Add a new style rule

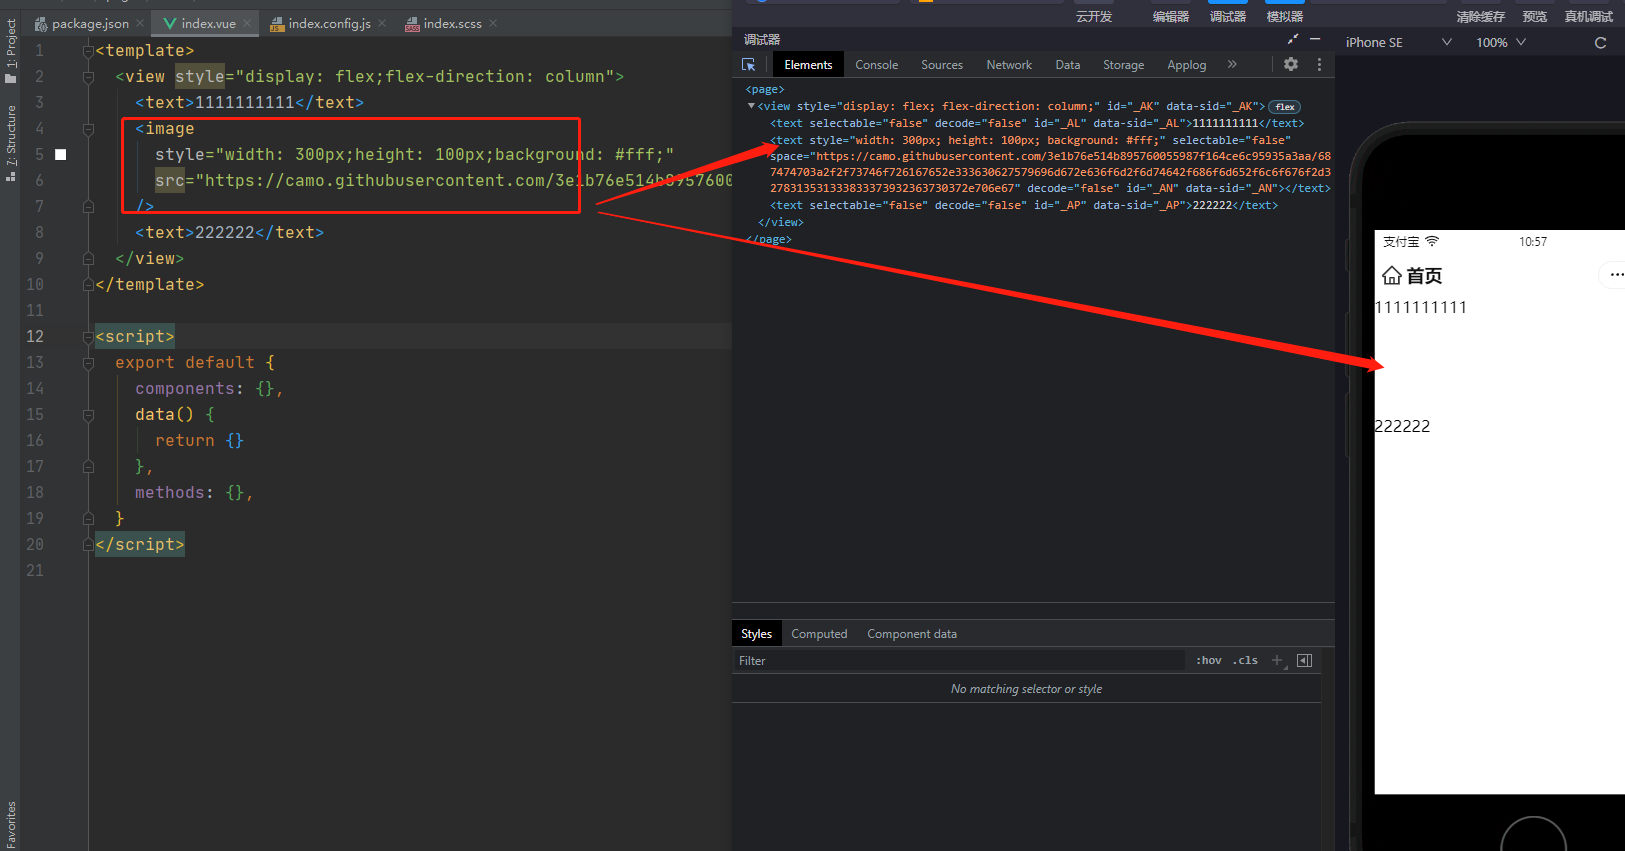pos(1277,661)
